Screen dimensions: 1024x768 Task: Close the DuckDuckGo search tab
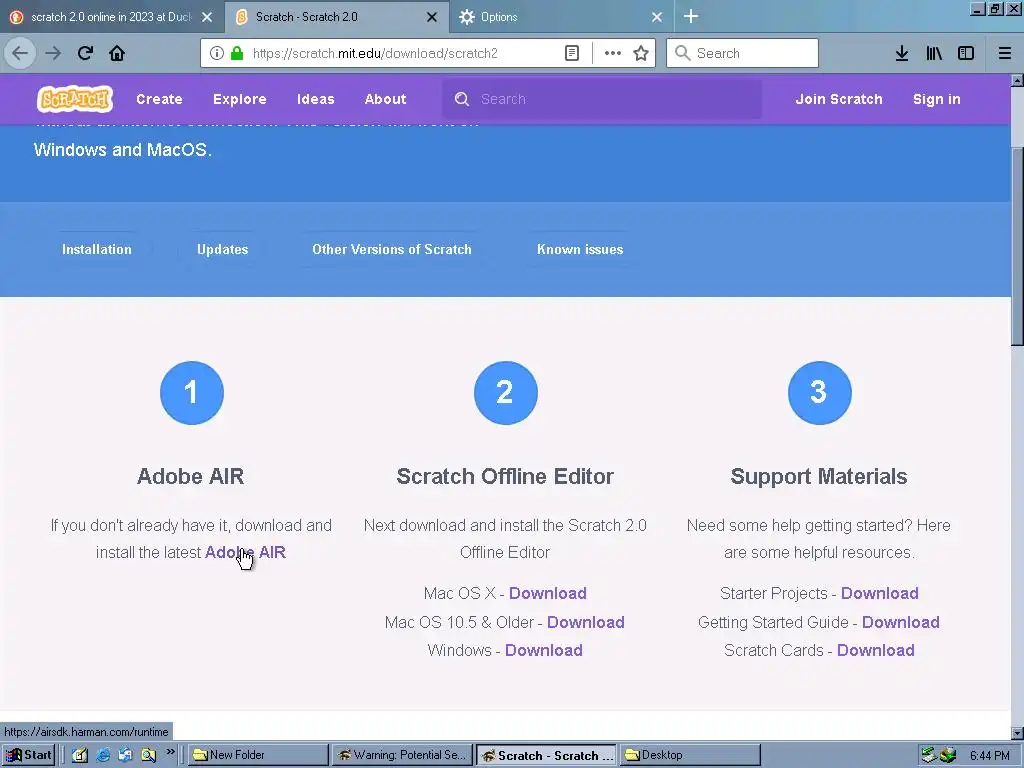click(x=207, y=17)
